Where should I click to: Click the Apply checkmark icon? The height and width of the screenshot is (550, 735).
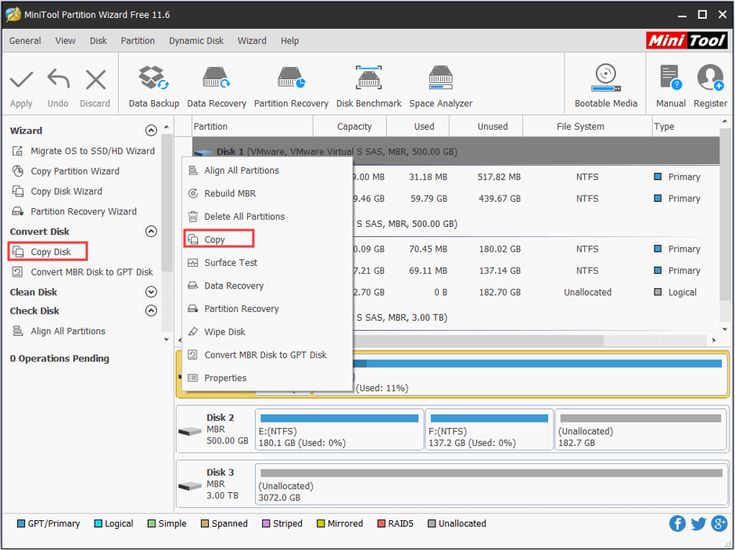point(22,80)
